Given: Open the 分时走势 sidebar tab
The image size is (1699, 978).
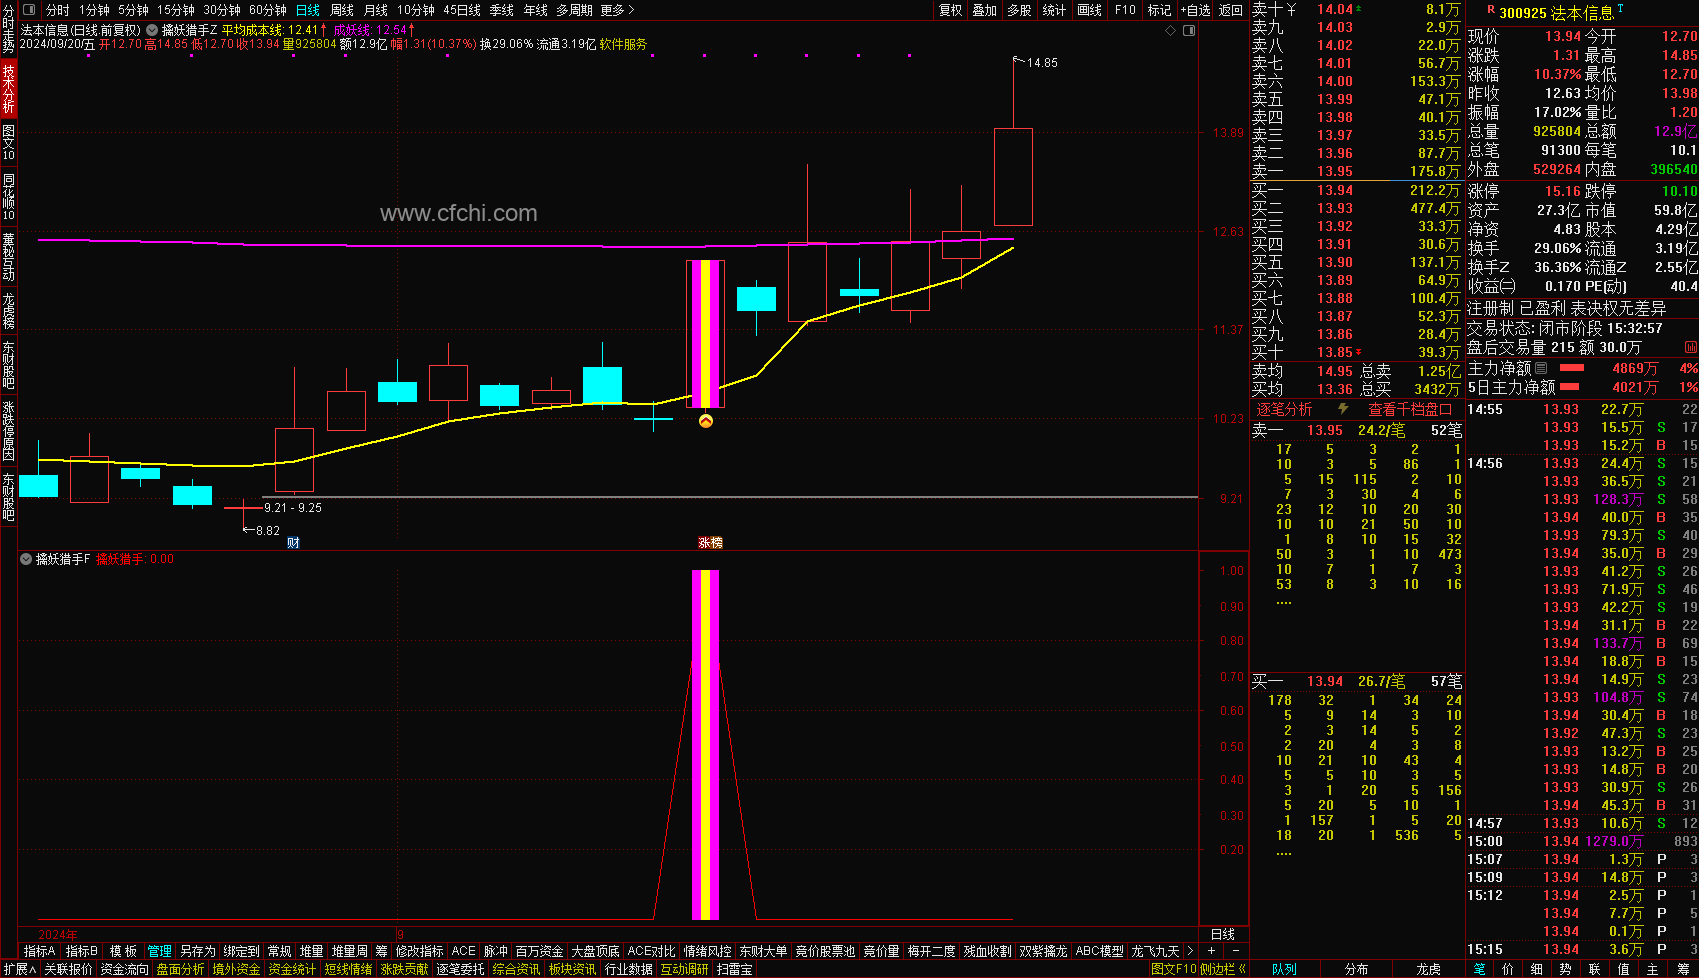Looking at the screenshot, I should coord(8,28).
